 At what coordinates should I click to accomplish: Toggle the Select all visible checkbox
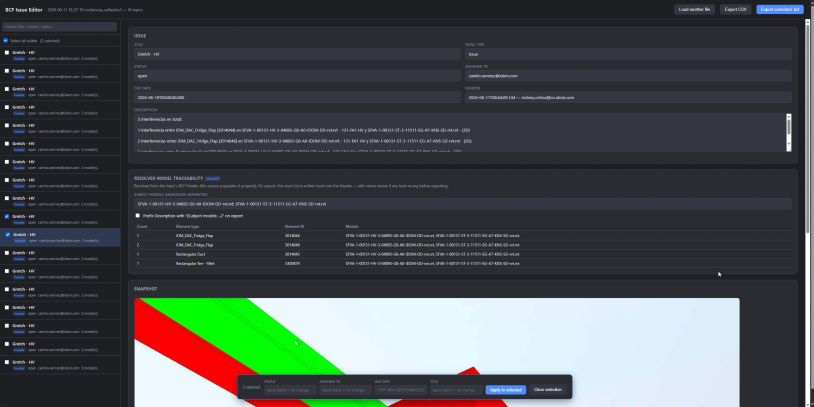(6, 40)
